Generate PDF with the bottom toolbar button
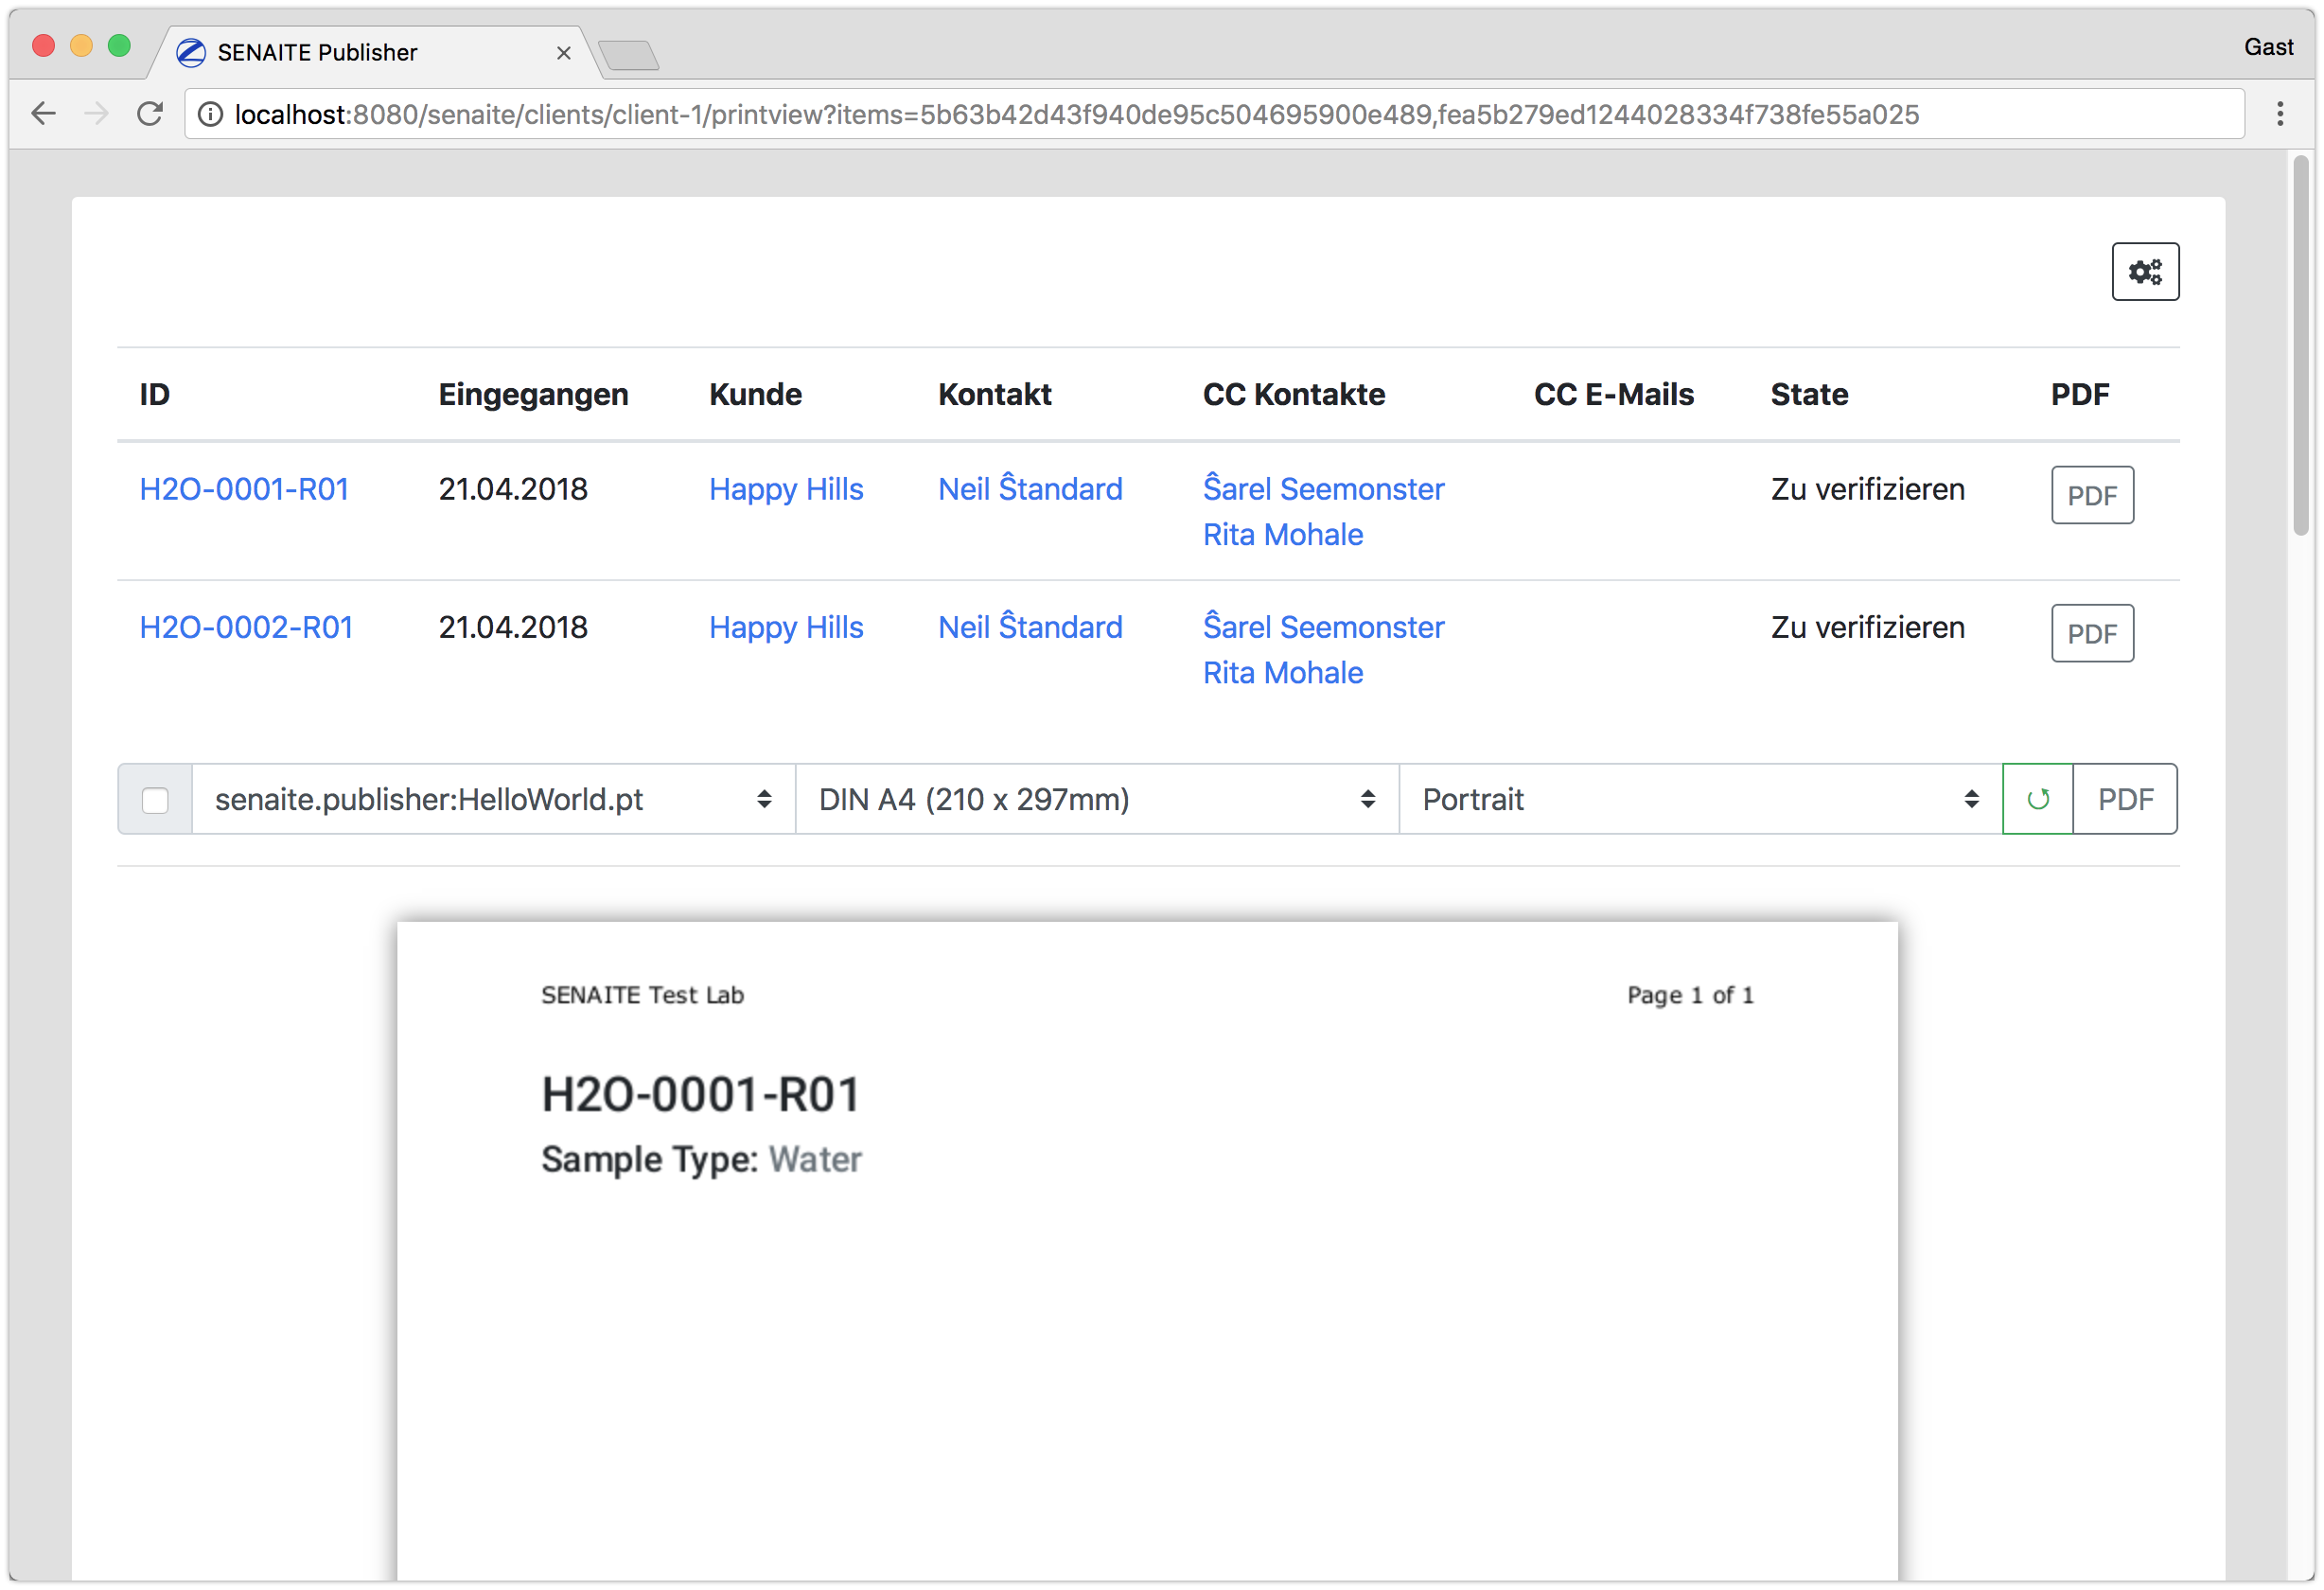Viewport: 2324px width, 1590px height. (2124, 799)
